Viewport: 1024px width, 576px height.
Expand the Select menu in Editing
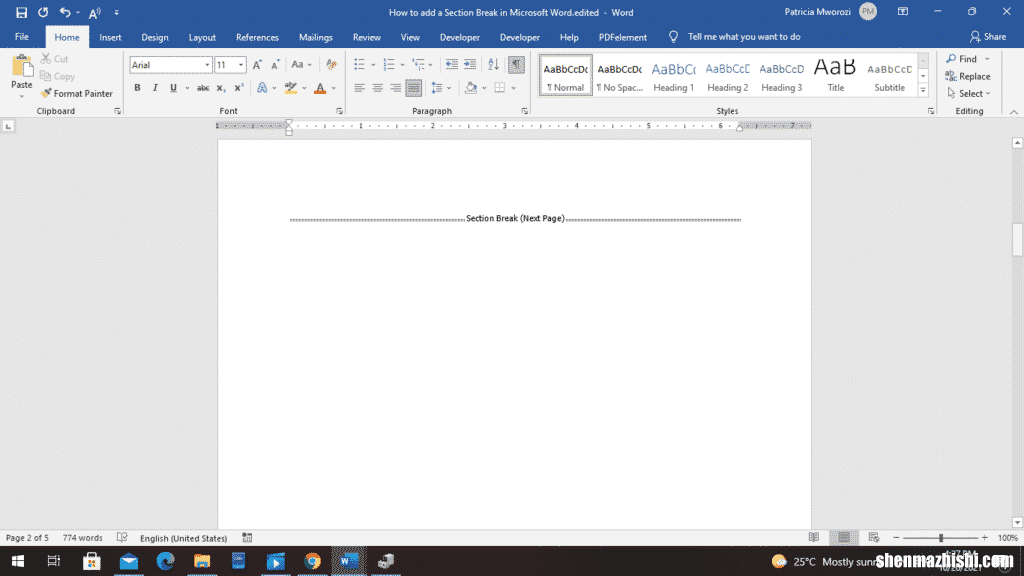[970, 93]
